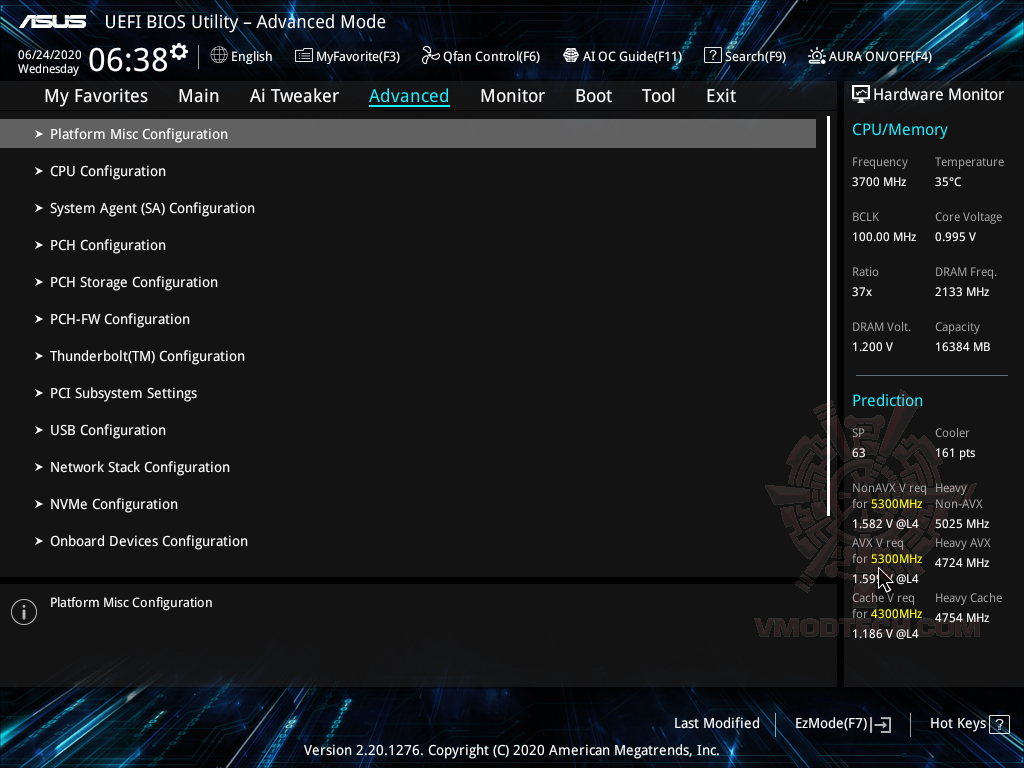Switch to Exit tab
This screenshot has width=1024, height=768.
click(721, 96)
